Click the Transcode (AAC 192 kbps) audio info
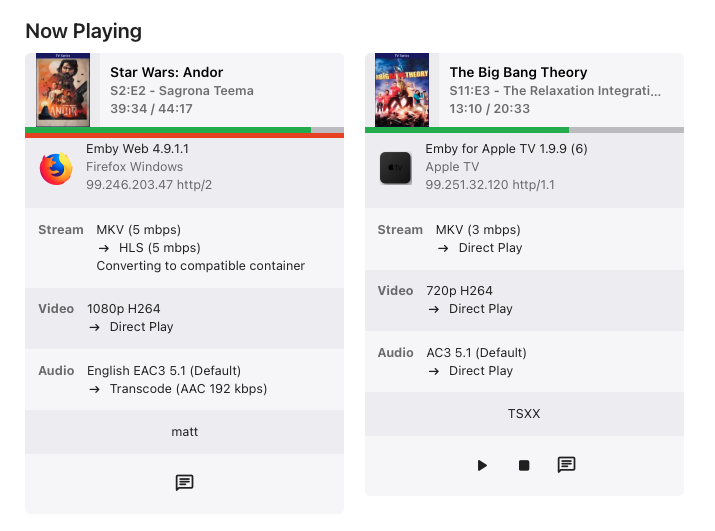The image size is (715, 531). click(x=188, y=389)
